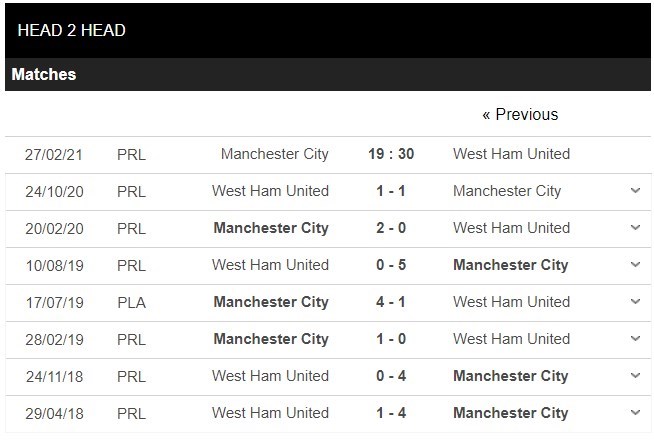The width and height of the screenshot is (654, 441).
Task: Select Manchester City in the 27/02/21 row
Action: click(274, 154)
